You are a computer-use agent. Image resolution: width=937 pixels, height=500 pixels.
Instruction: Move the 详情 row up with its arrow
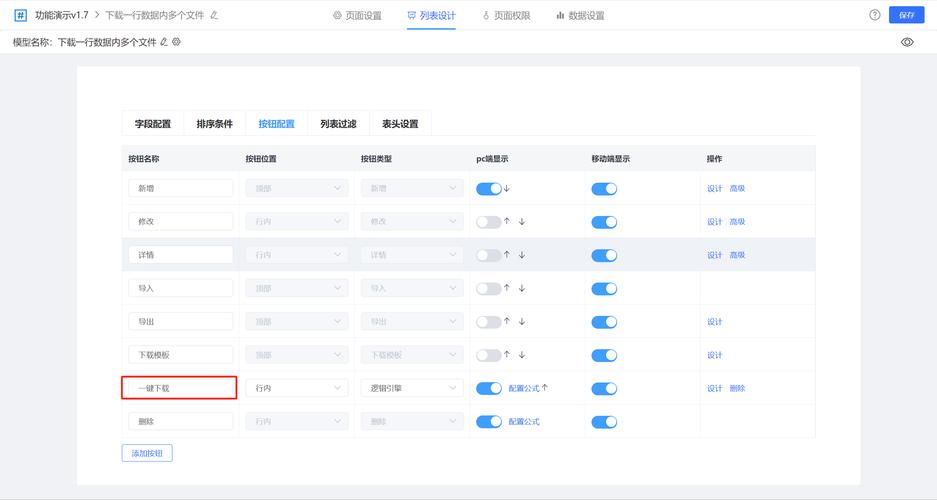[x=507, y=254]
